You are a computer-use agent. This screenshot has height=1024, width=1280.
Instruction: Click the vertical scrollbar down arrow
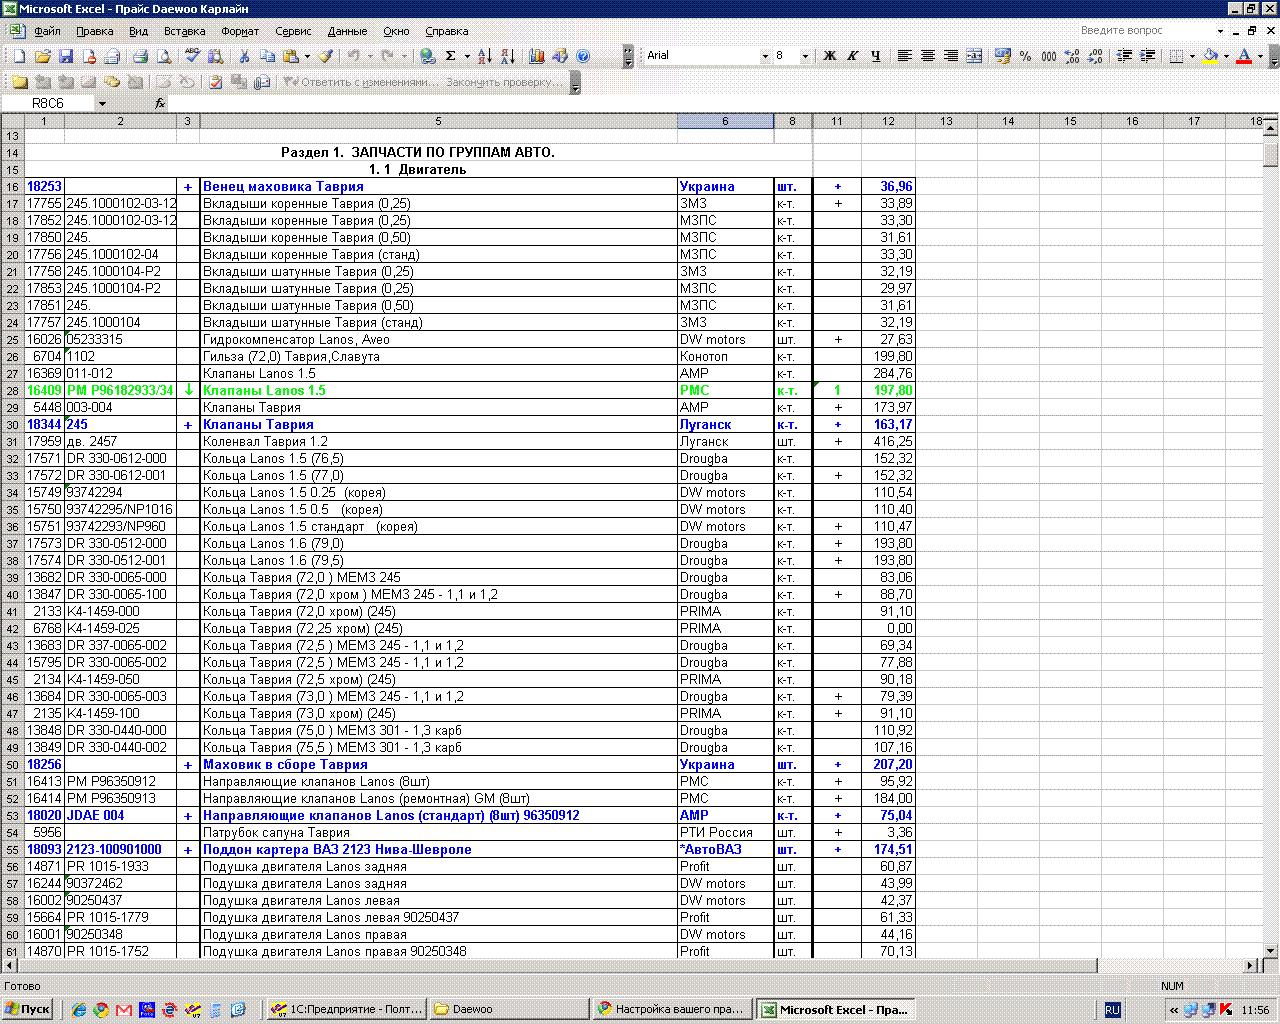[1271, 950]
